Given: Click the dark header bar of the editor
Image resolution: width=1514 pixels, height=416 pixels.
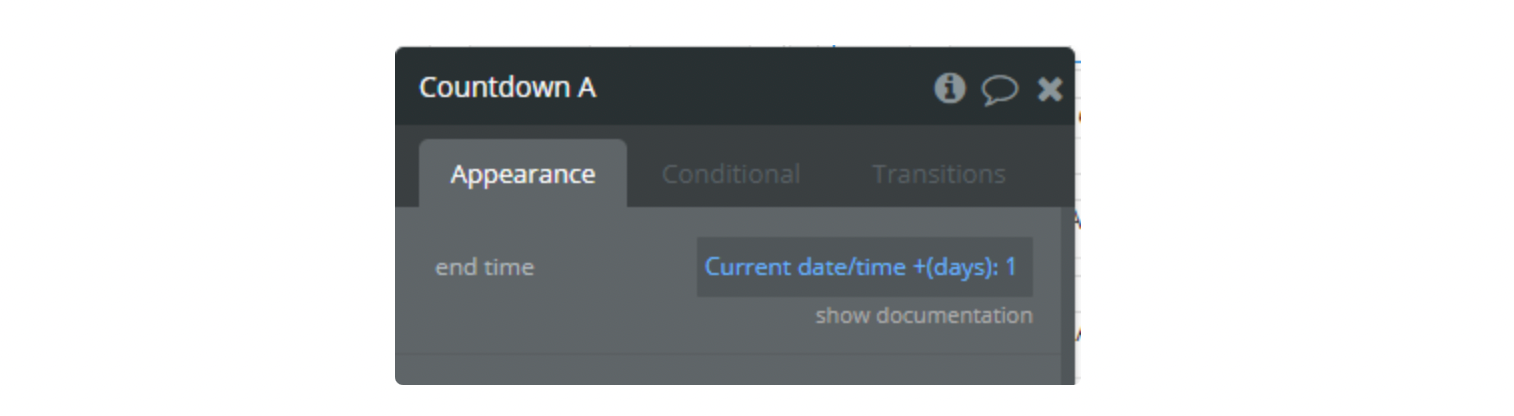Looking at the screenshot, I should pos(735,88).
